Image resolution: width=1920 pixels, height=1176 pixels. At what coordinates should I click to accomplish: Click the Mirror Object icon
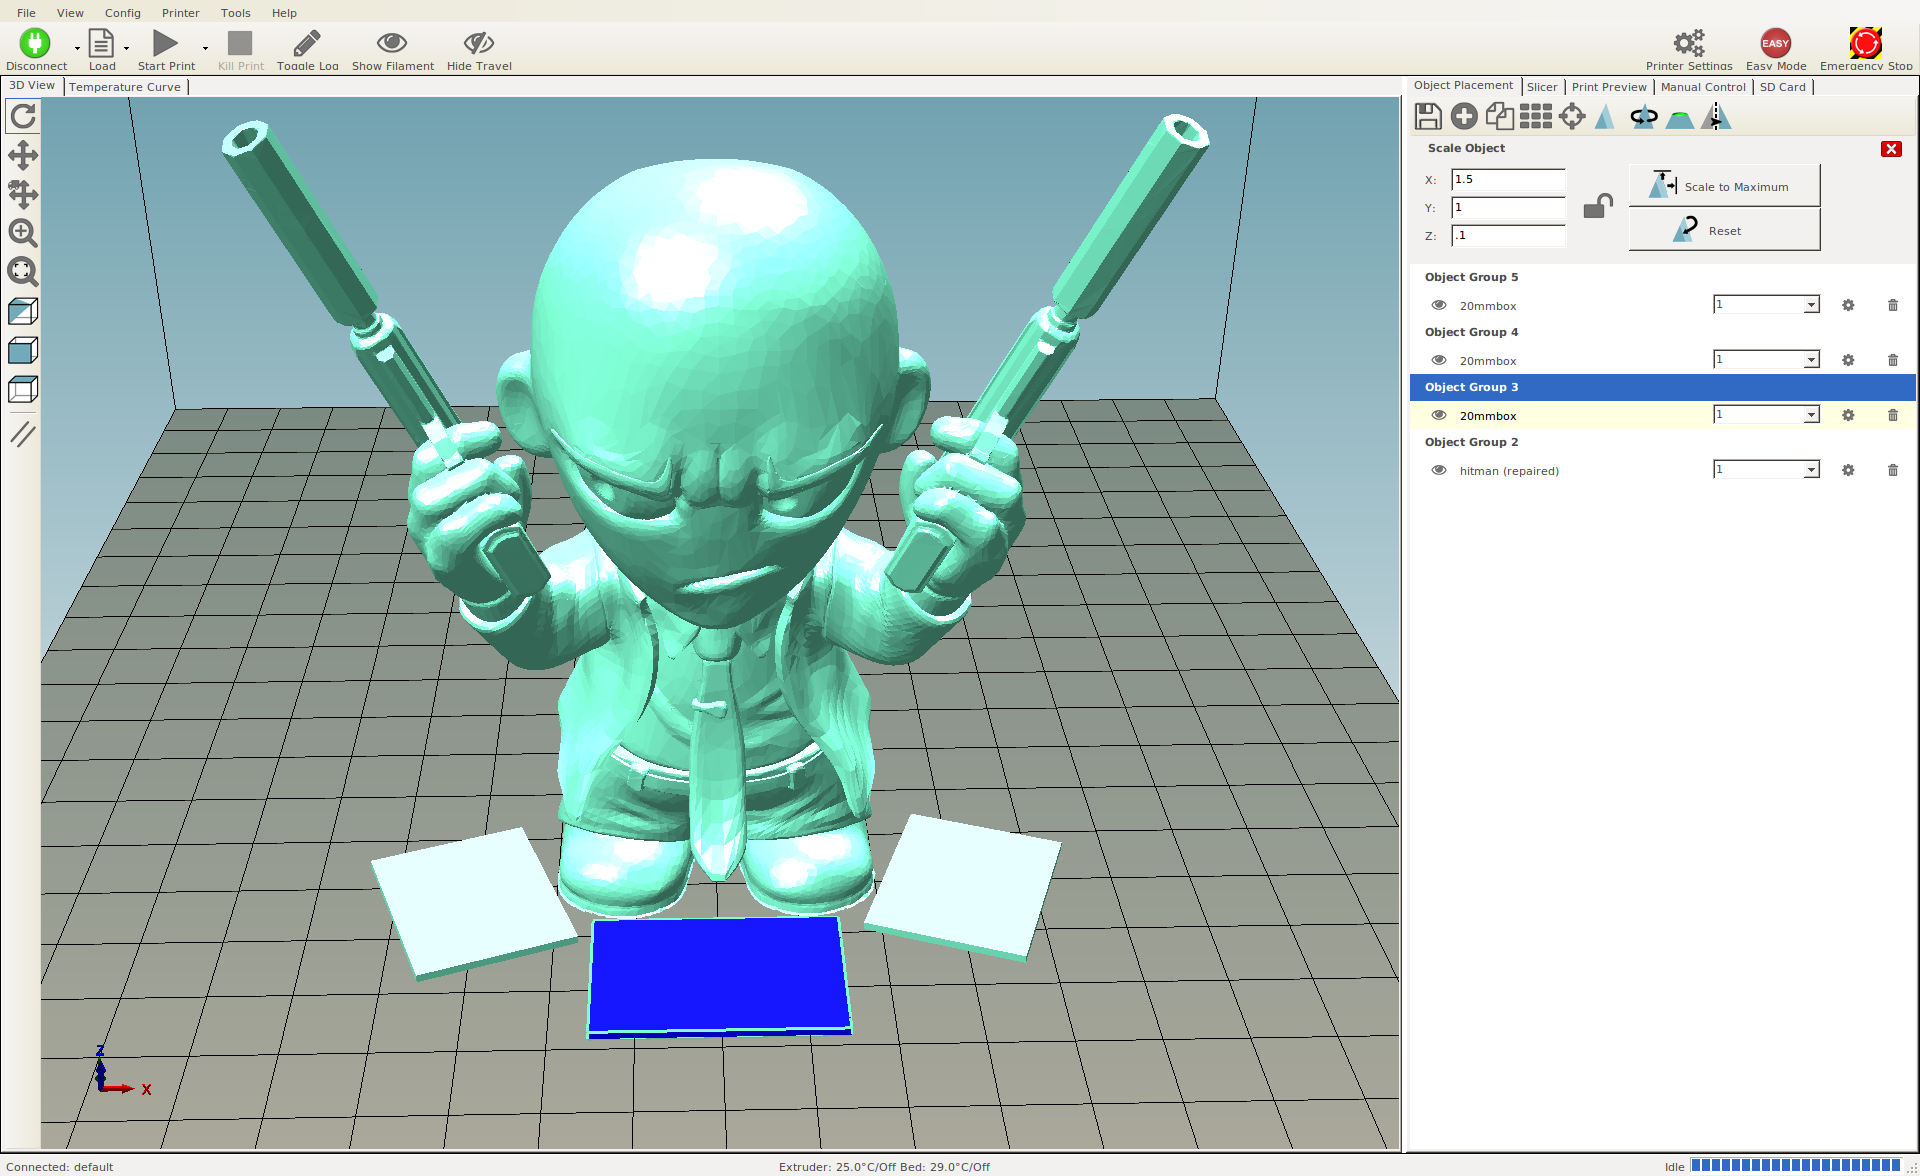[1716, 117]
